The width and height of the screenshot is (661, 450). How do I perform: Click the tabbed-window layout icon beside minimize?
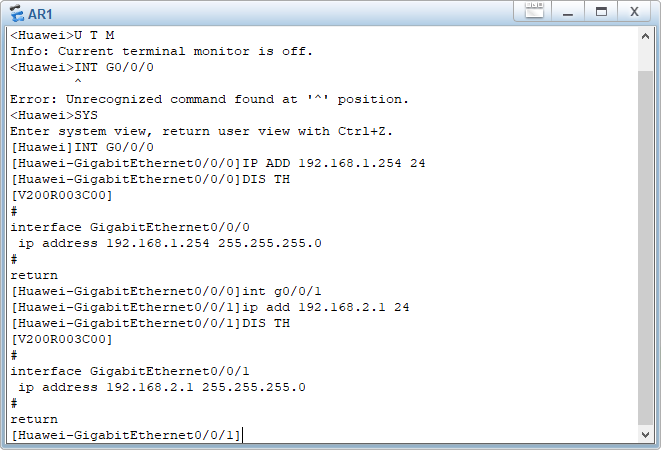pos(534,11)
